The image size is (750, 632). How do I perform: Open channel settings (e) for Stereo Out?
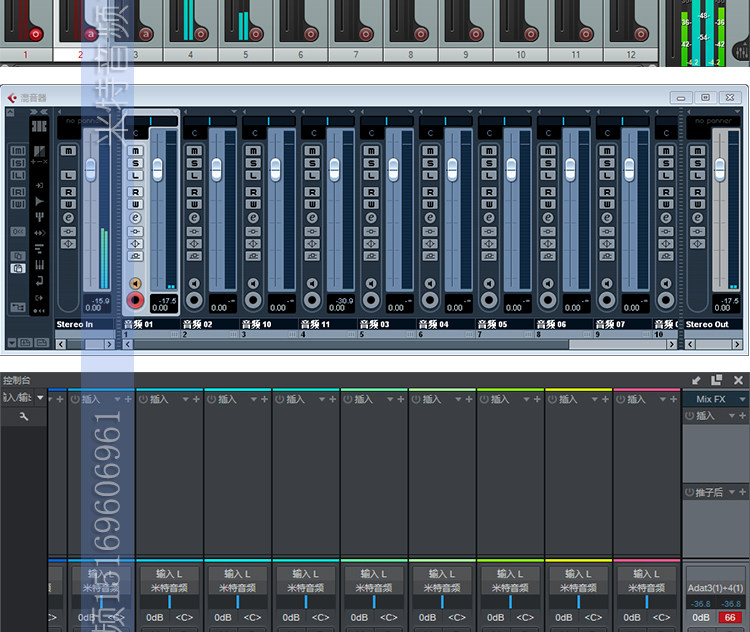click(697, 218)
